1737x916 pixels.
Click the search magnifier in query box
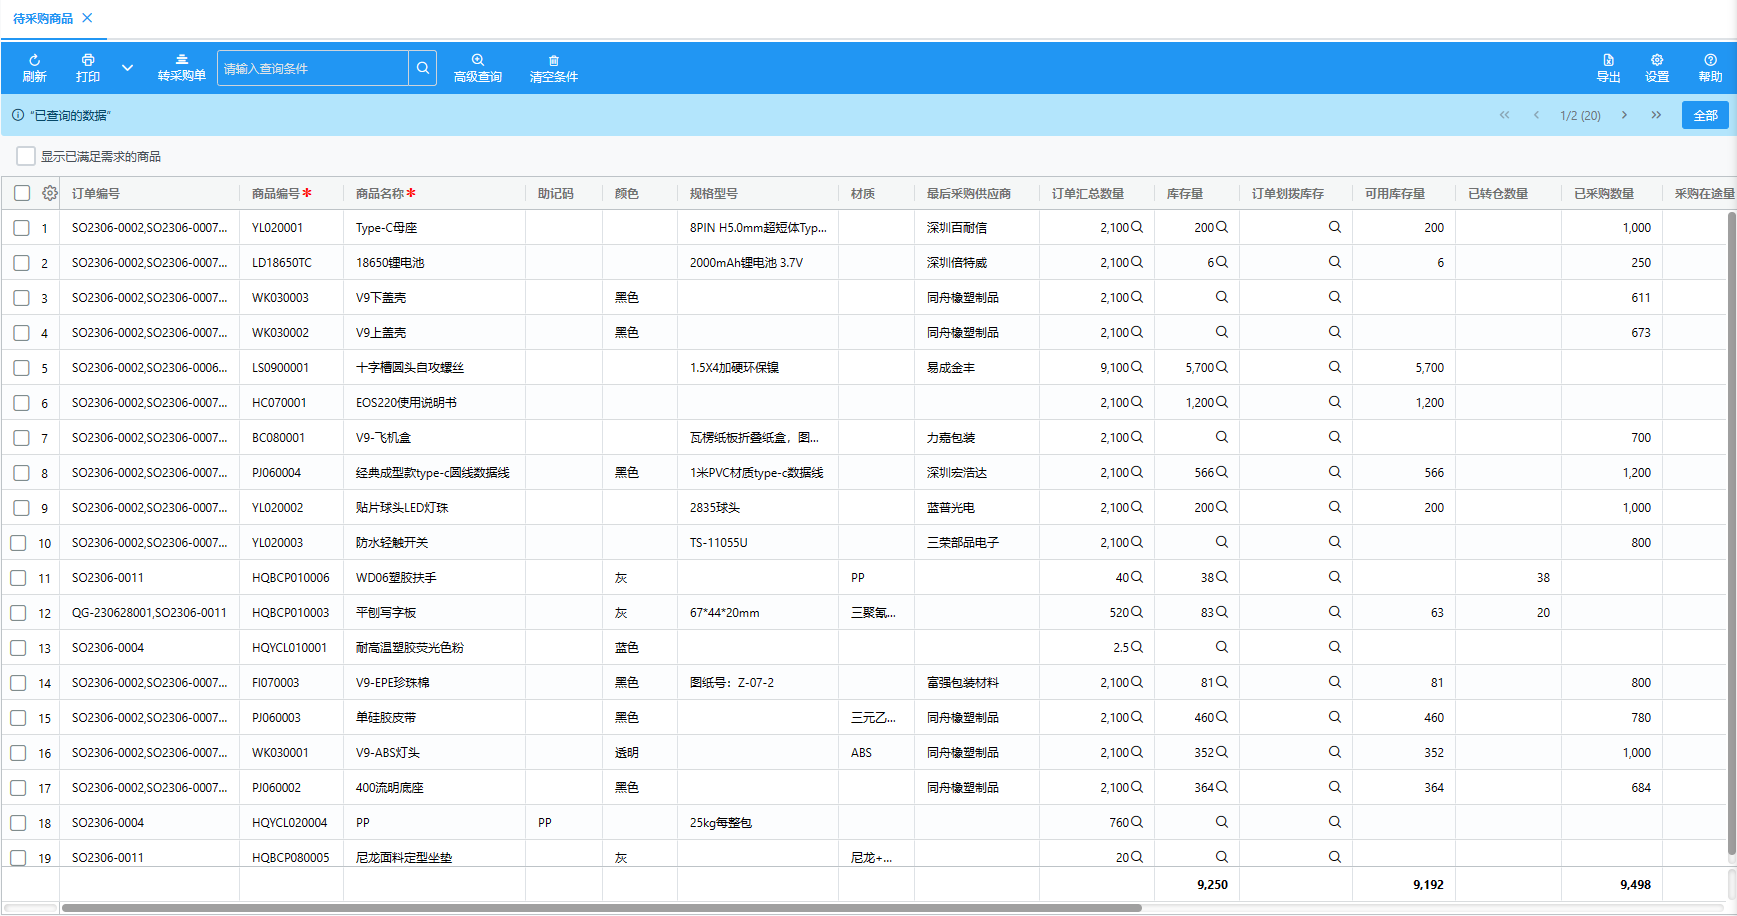(423, 68)
